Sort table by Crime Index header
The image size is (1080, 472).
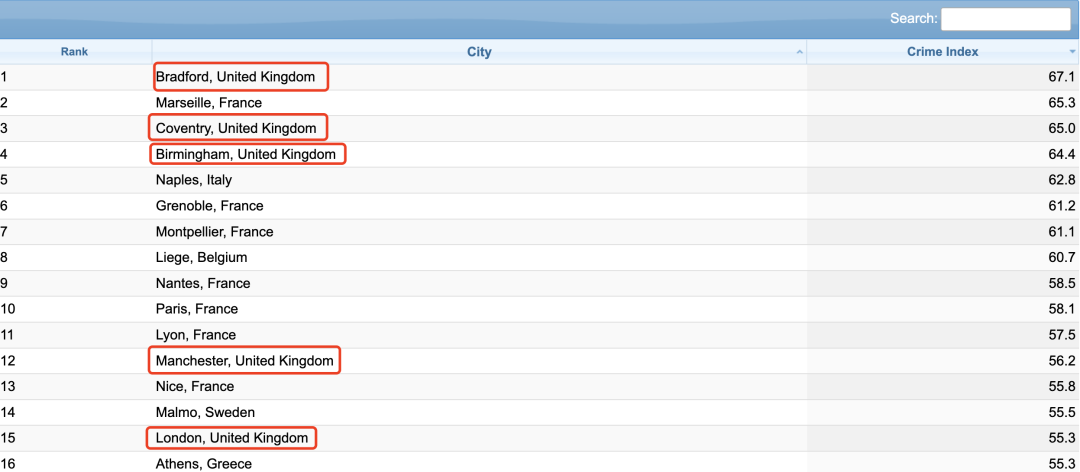point(943,52)
